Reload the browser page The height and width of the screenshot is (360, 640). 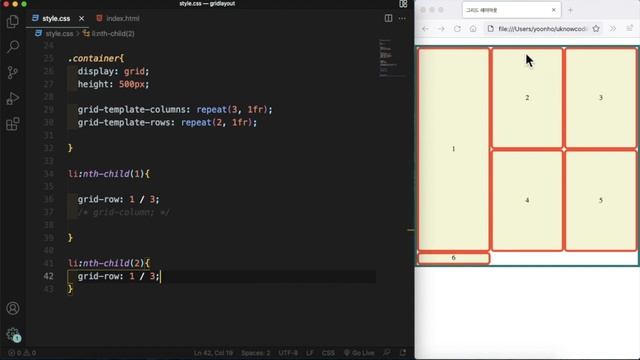click(x=457, y=29)
